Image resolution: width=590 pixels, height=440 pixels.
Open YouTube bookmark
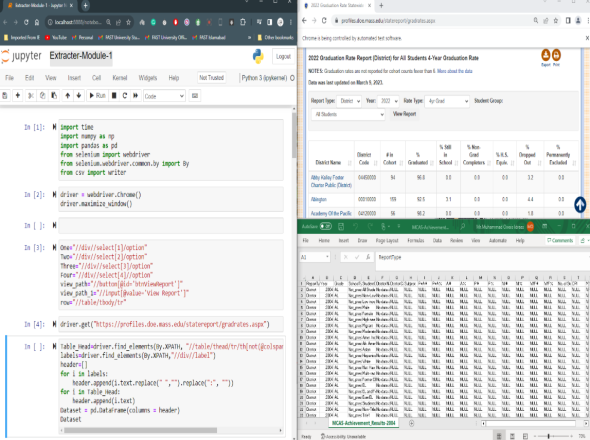click(x=56, y=37)
